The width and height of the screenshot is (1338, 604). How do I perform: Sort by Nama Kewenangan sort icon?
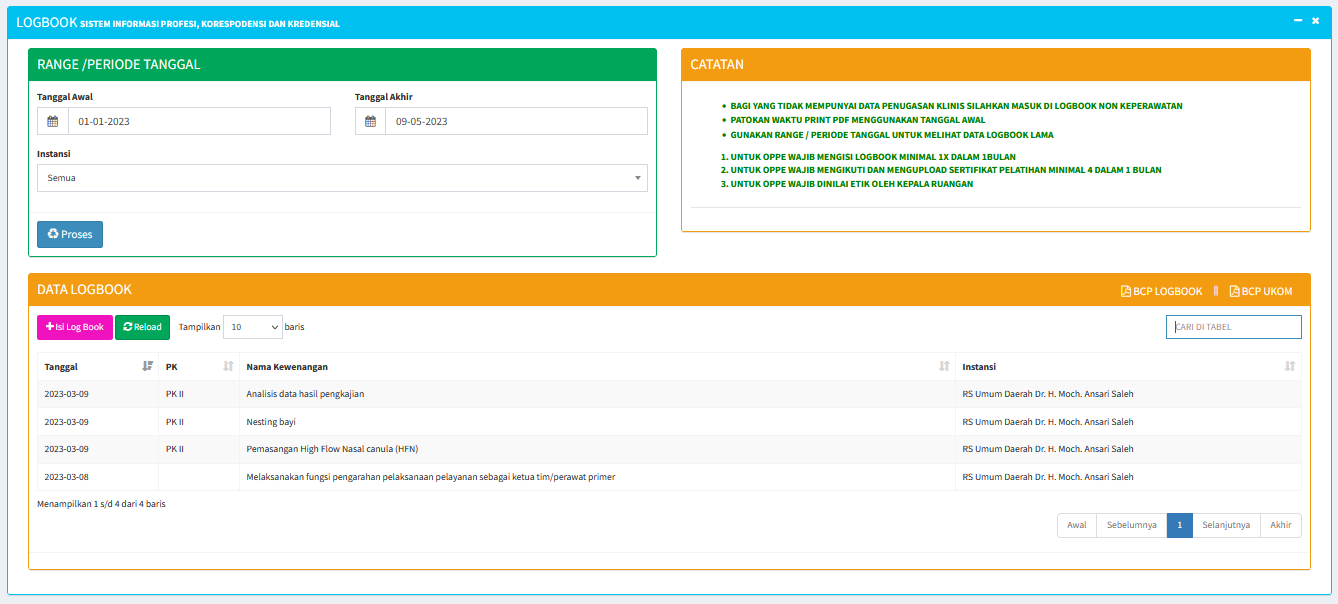click(944, 366)
